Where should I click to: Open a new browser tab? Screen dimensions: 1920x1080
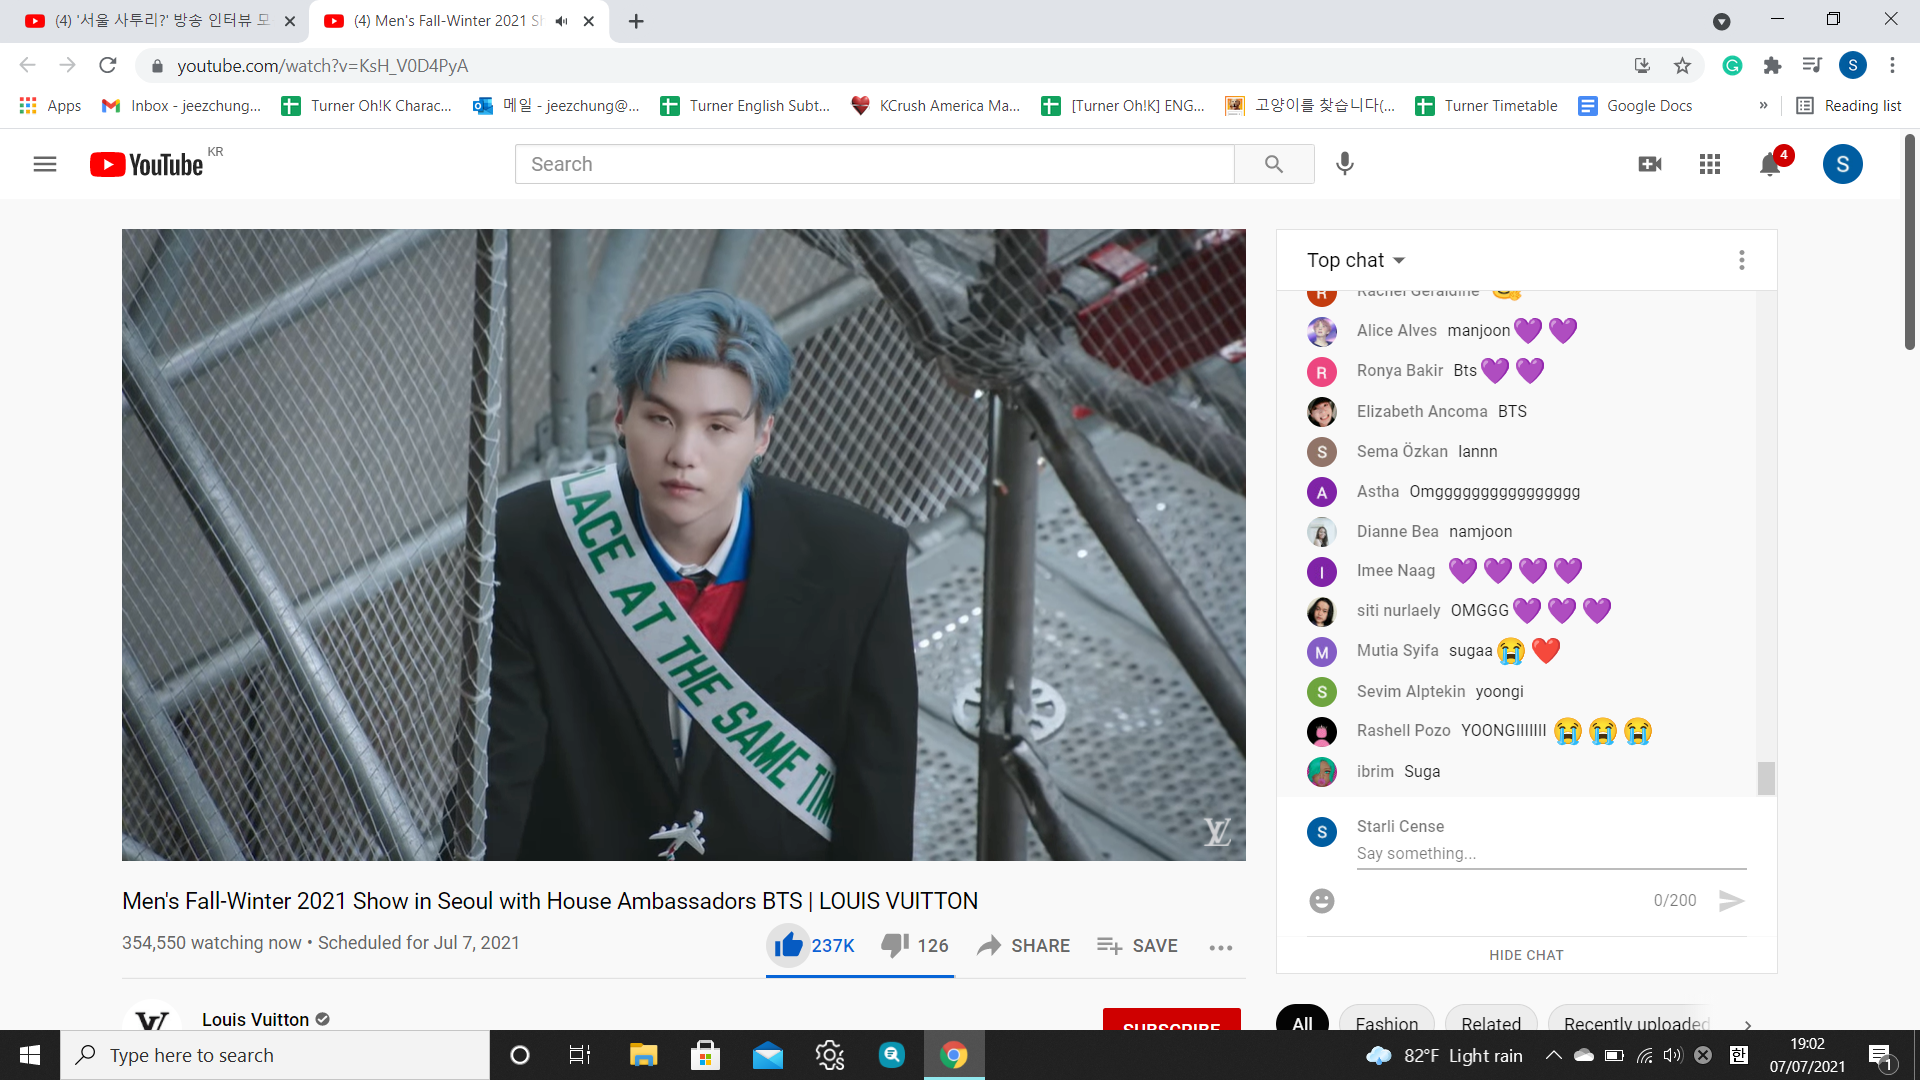tap(636, 21)
